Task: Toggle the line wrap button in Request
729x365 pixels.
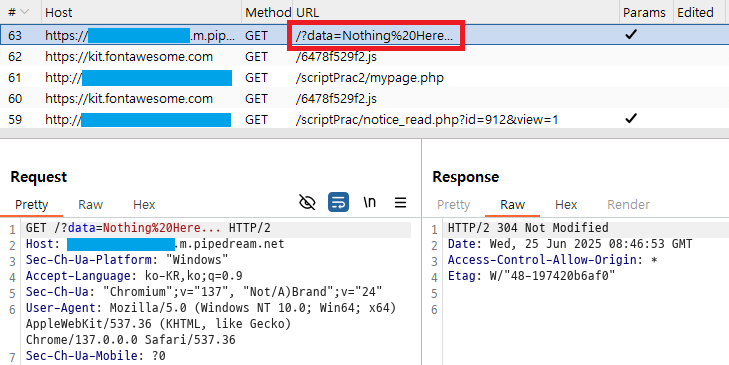Action: click(x=338, y=202)
